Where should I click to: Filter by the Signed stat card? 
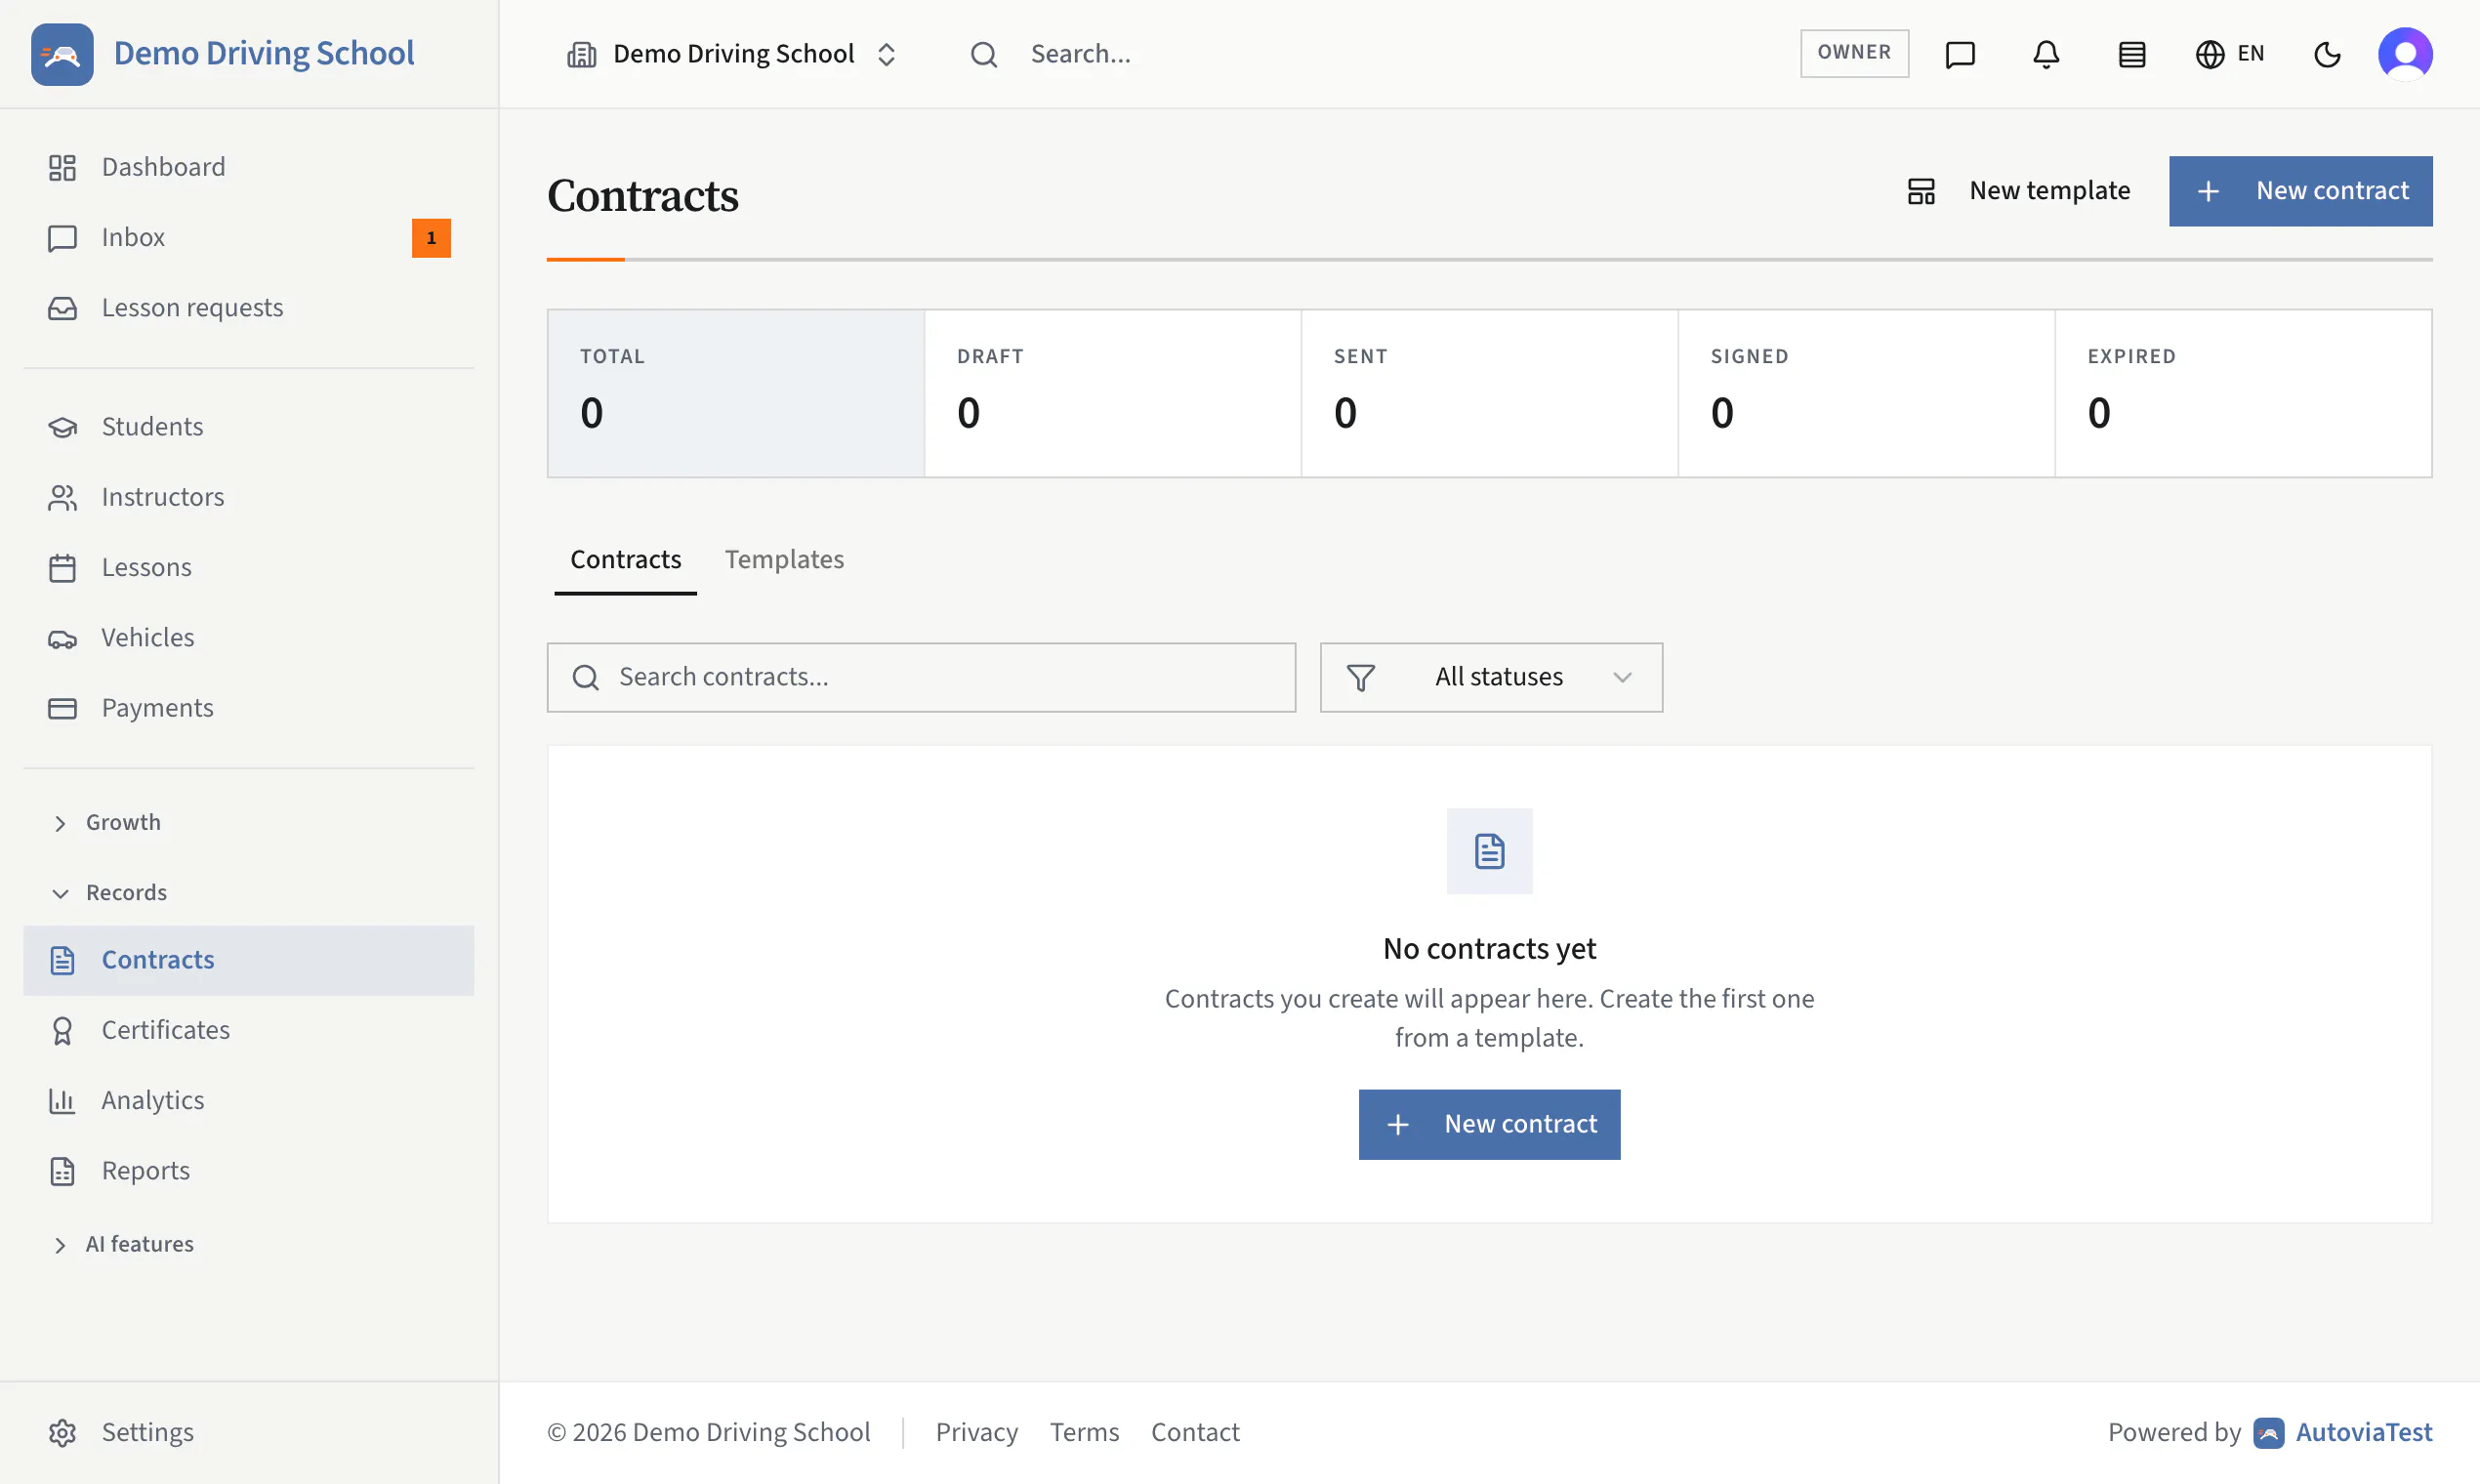tap(1866, 393)
